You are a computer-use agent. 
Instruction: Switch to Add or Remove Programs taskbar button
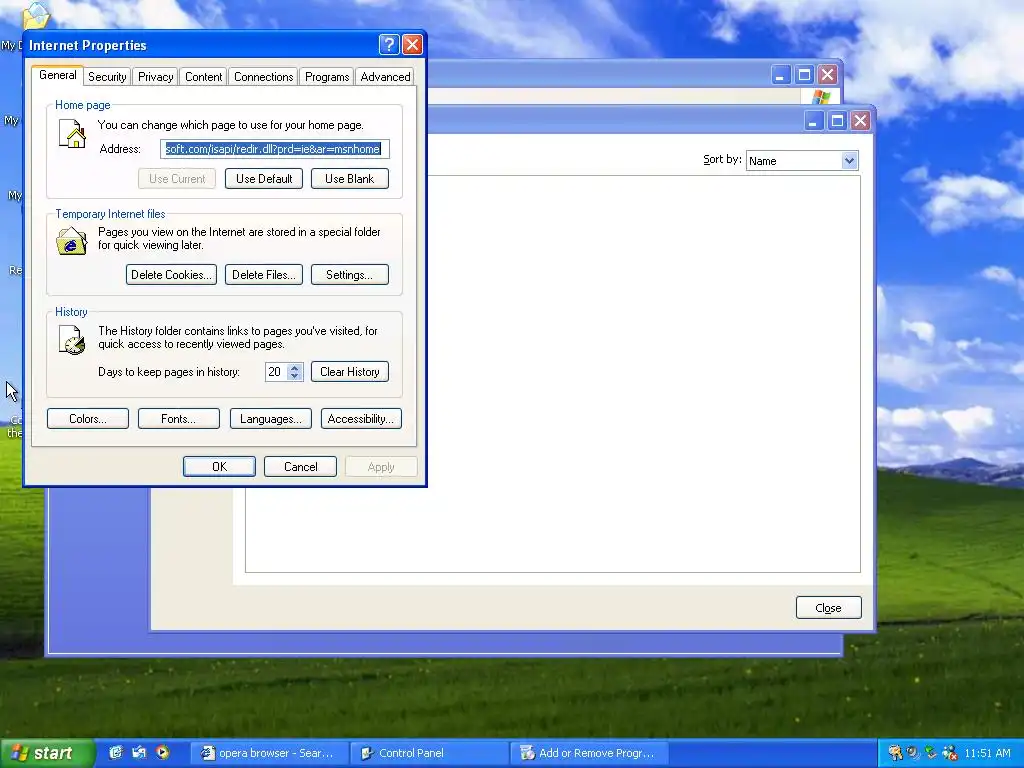click(x=589, y=753)
